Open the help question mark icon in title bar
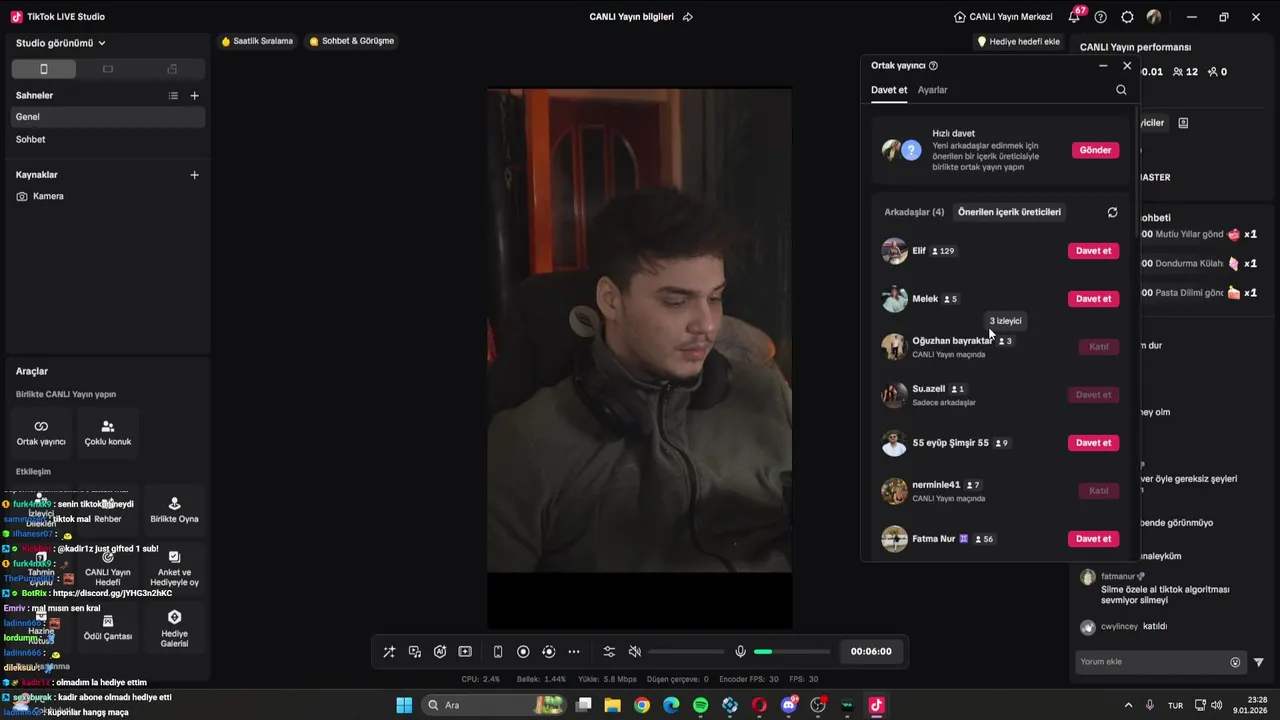 [x=1101, y=17]
